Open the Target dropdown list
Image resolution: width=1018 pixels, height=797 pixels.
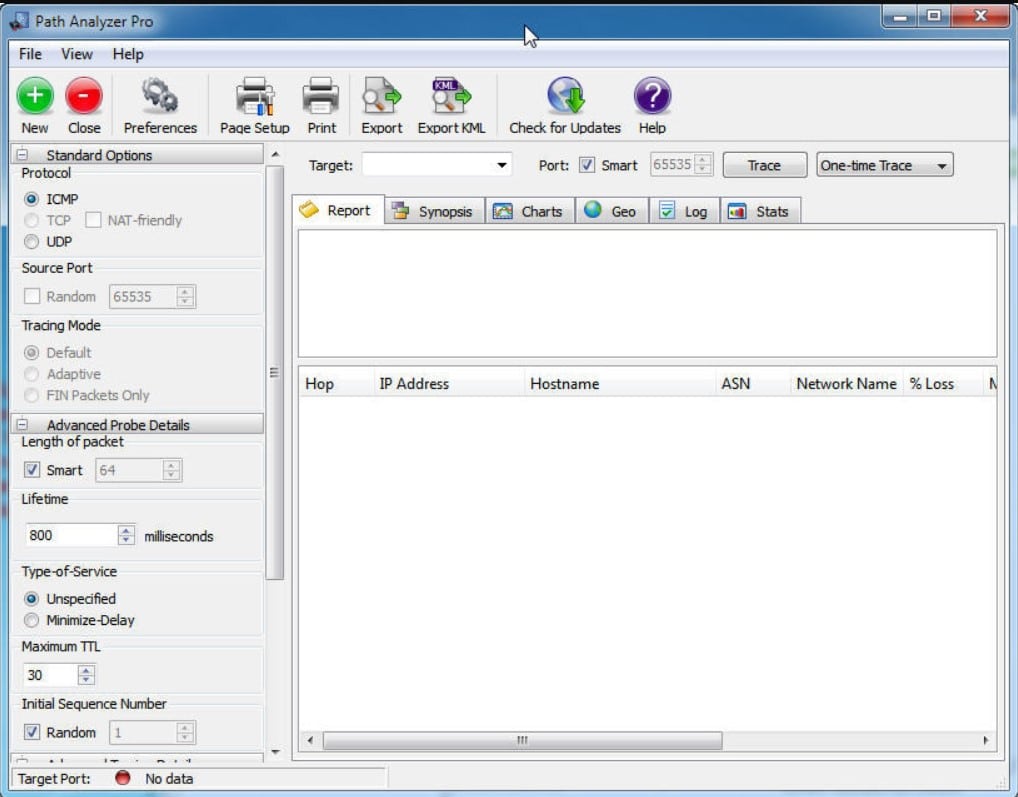pyautogui.click(x=502, y=165)
